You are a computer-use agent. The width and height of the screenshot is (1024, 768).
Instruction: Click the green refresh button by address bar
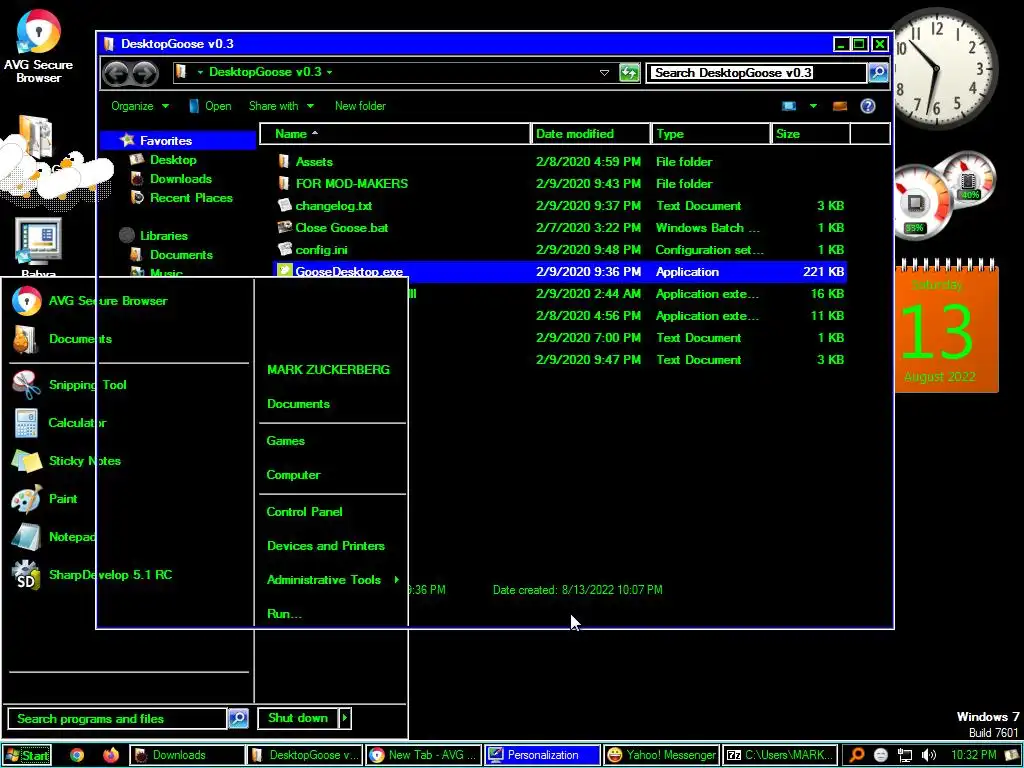[x=629, y=72]
